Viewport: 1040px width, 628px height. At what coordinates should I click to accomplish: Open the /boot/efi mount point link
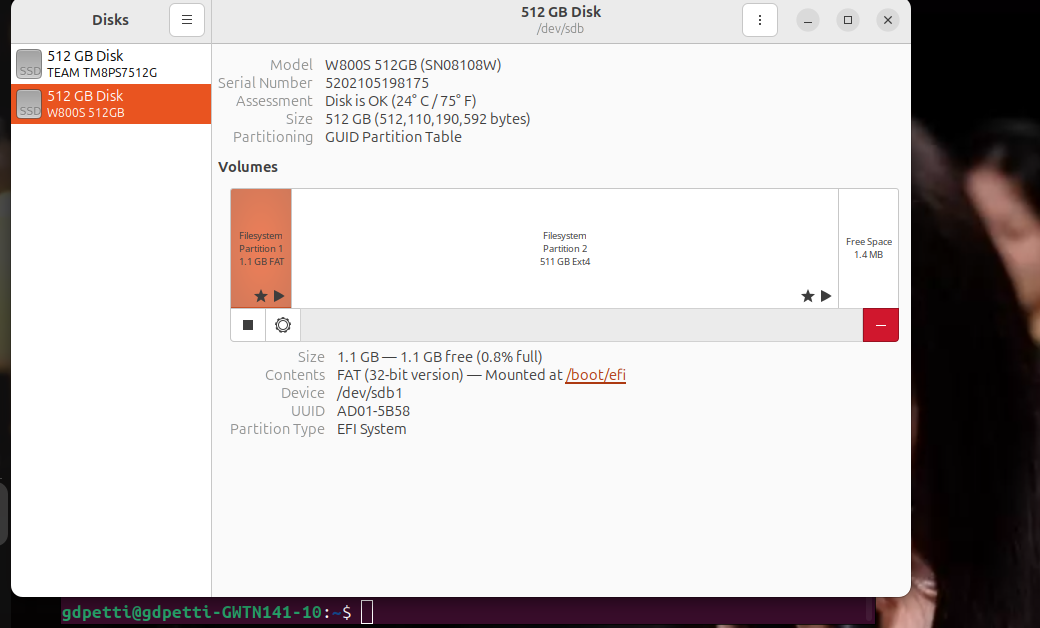(x=596, y=375)
